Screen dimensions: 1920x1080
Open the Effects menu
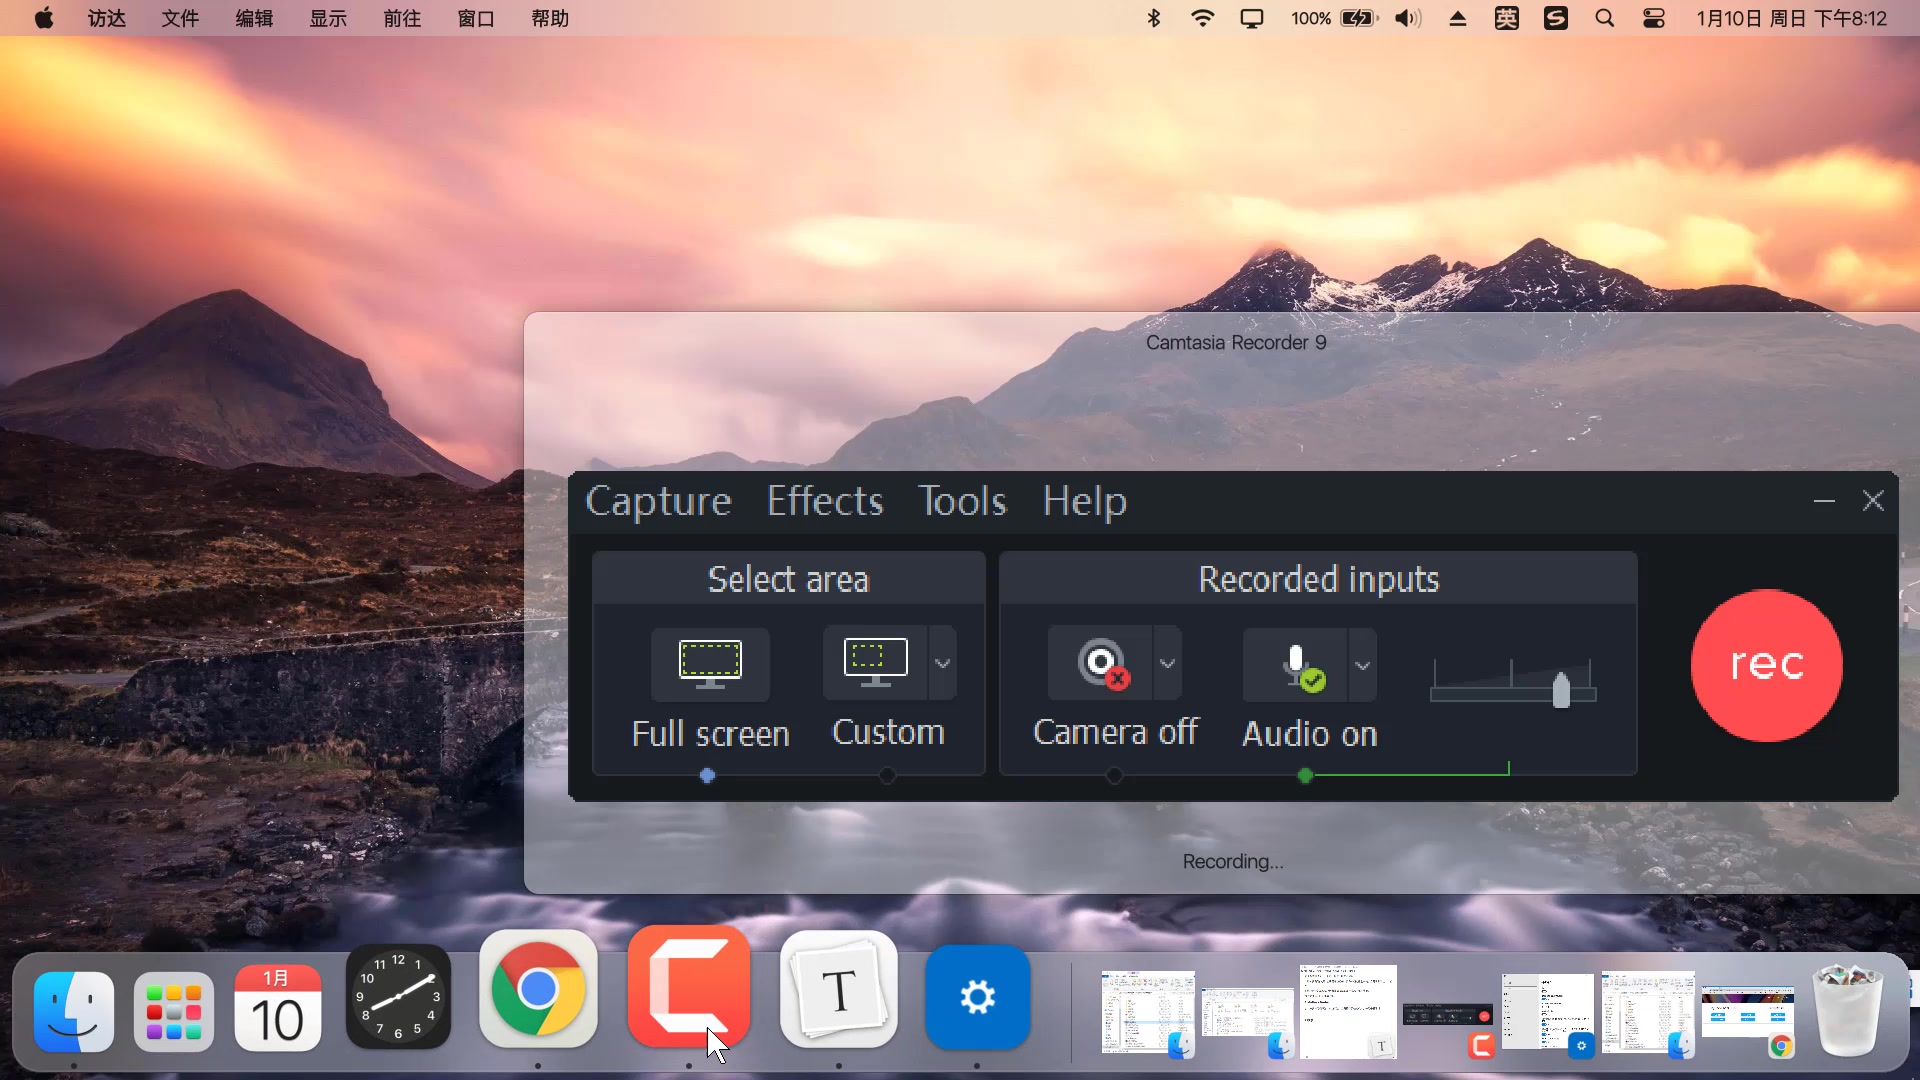[x=825, y=501]
